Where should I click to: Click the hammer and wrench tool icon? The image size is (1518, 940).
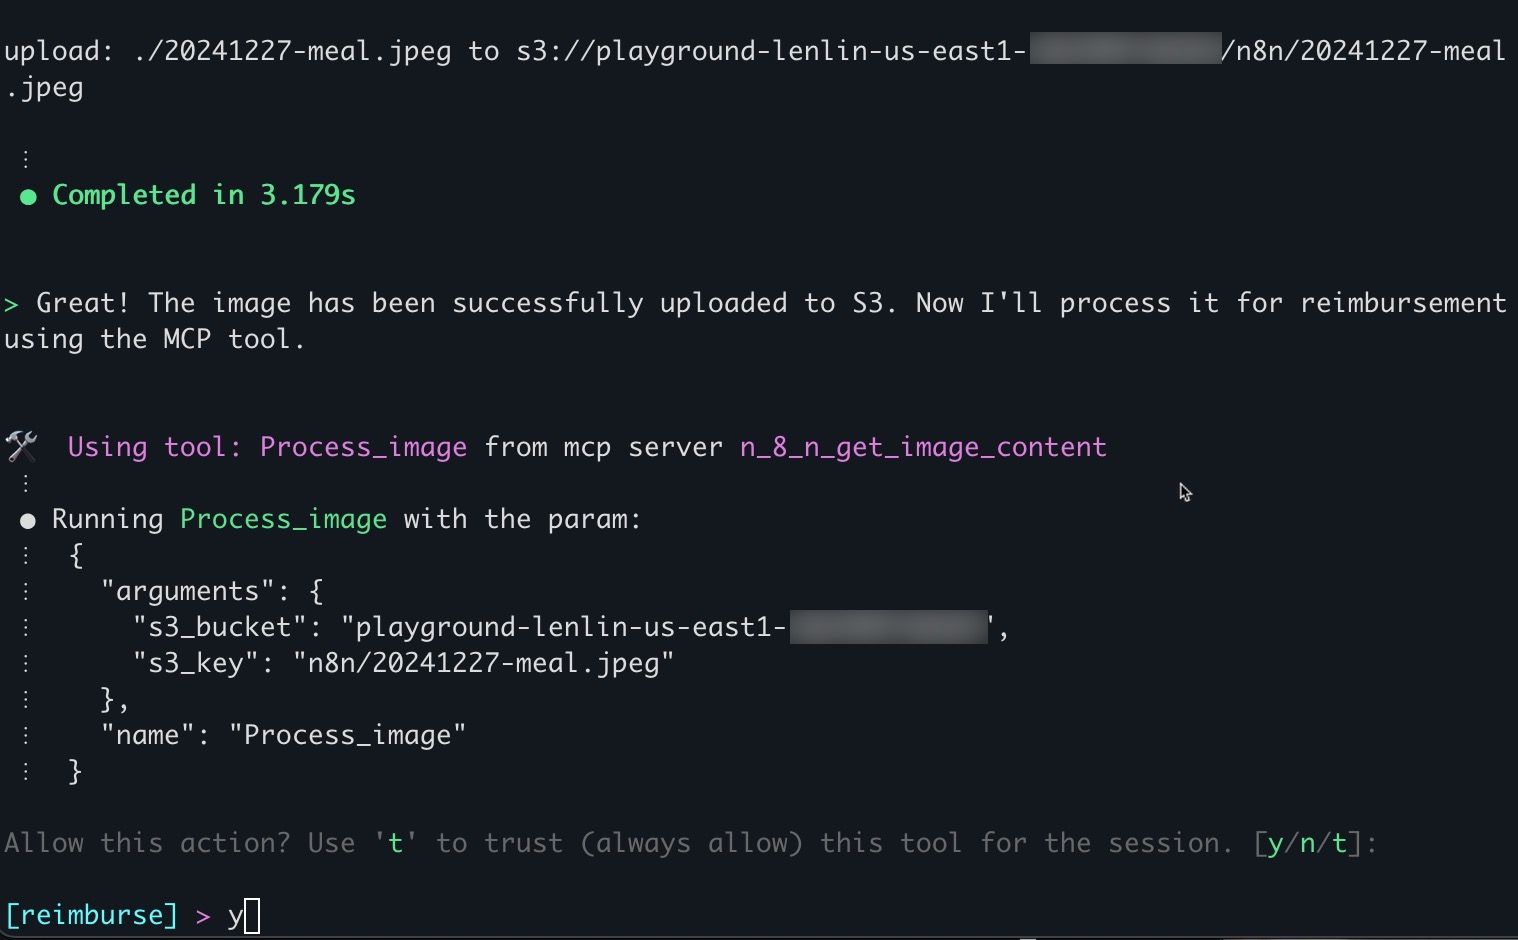click(21, 446)
